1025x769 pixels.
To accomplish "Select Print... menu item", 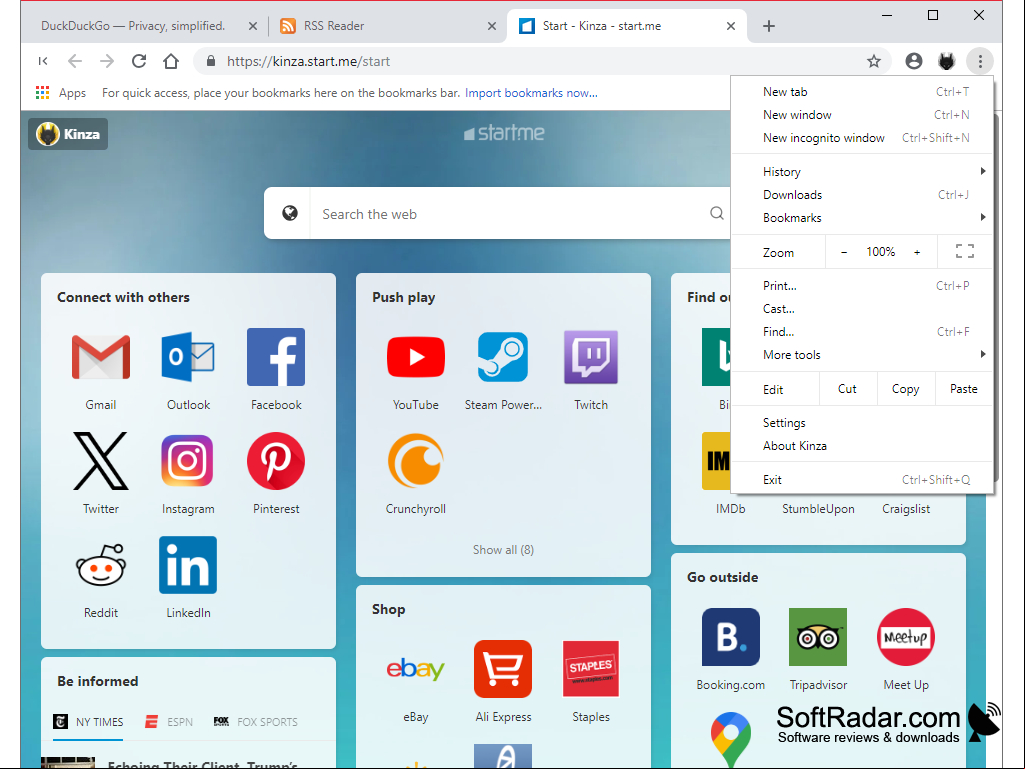I will point(862,286).
